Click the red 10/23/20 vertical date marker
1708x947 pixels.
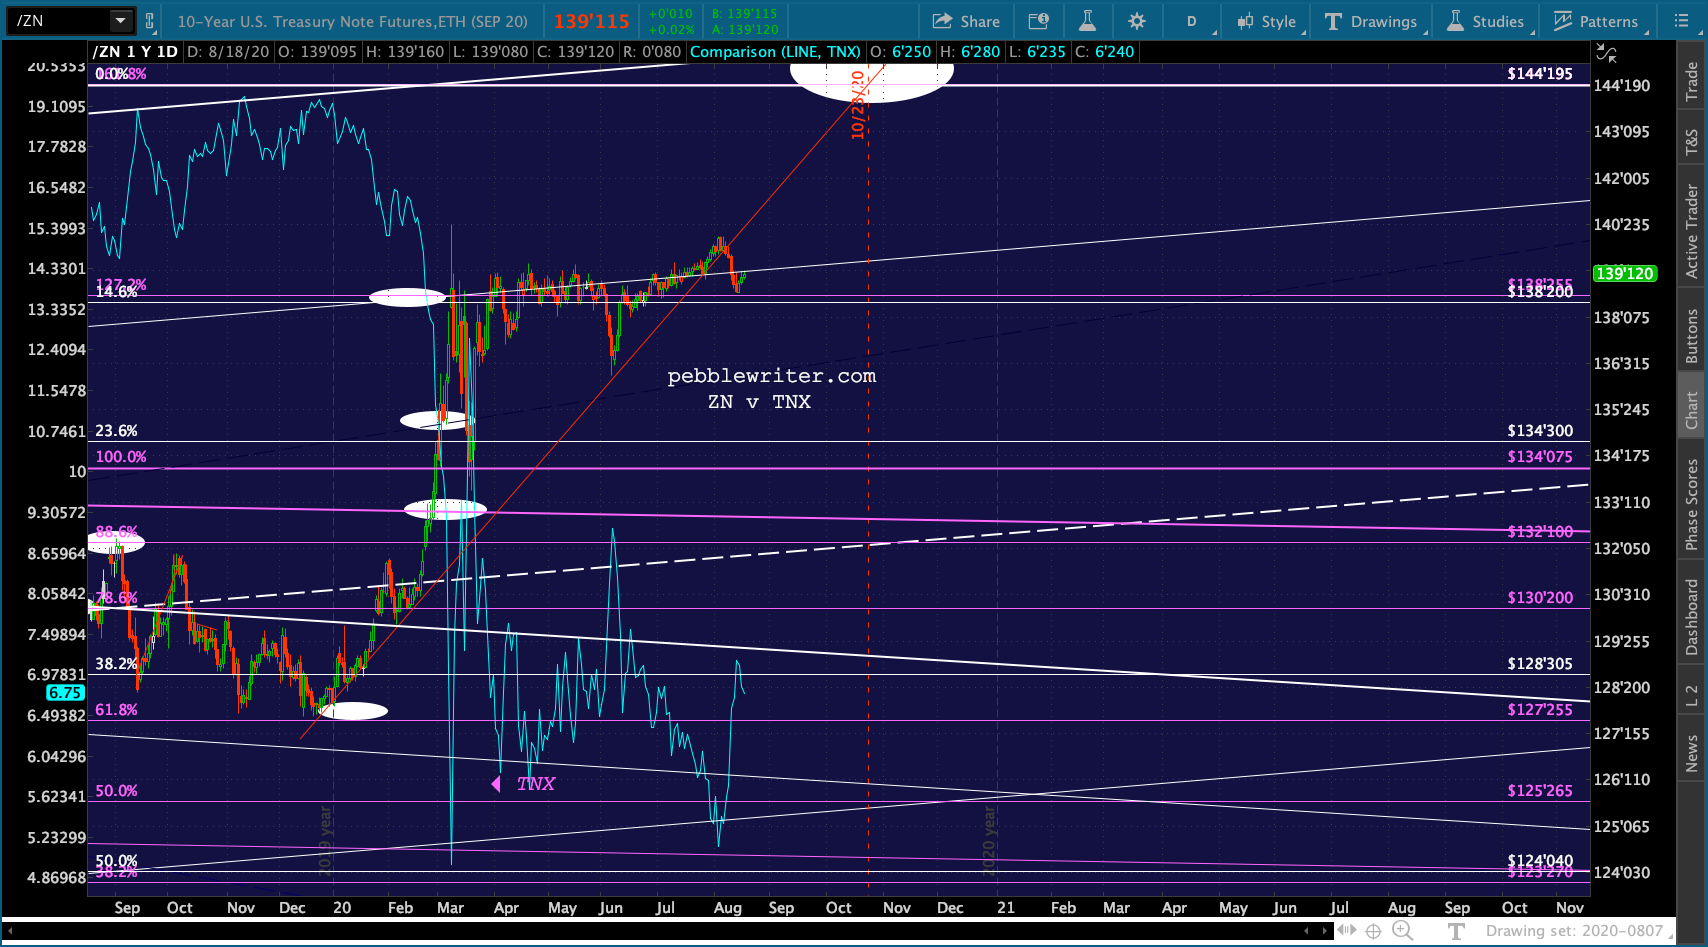[858, 104]
